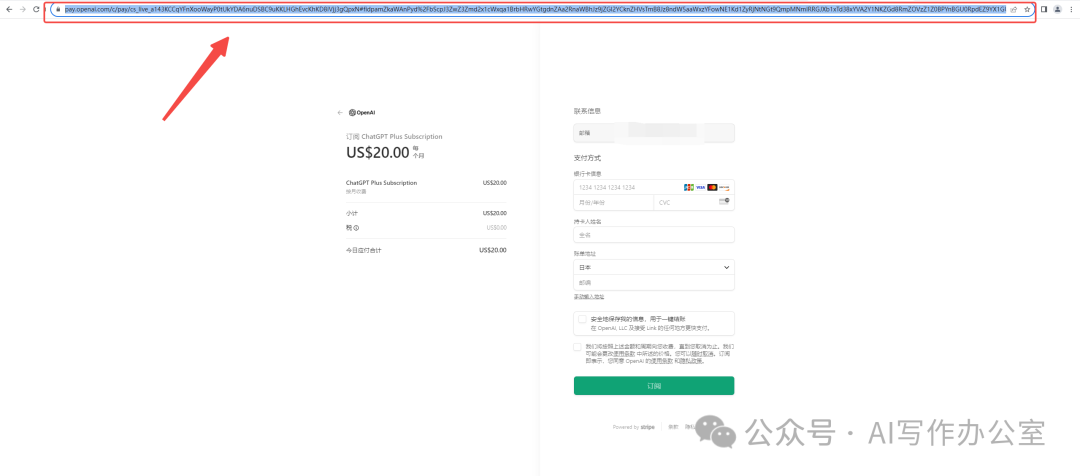Viewport: 1080px width, 476px height.
Task: Click the CVC card hint icon
Action: tap(723, 202)
